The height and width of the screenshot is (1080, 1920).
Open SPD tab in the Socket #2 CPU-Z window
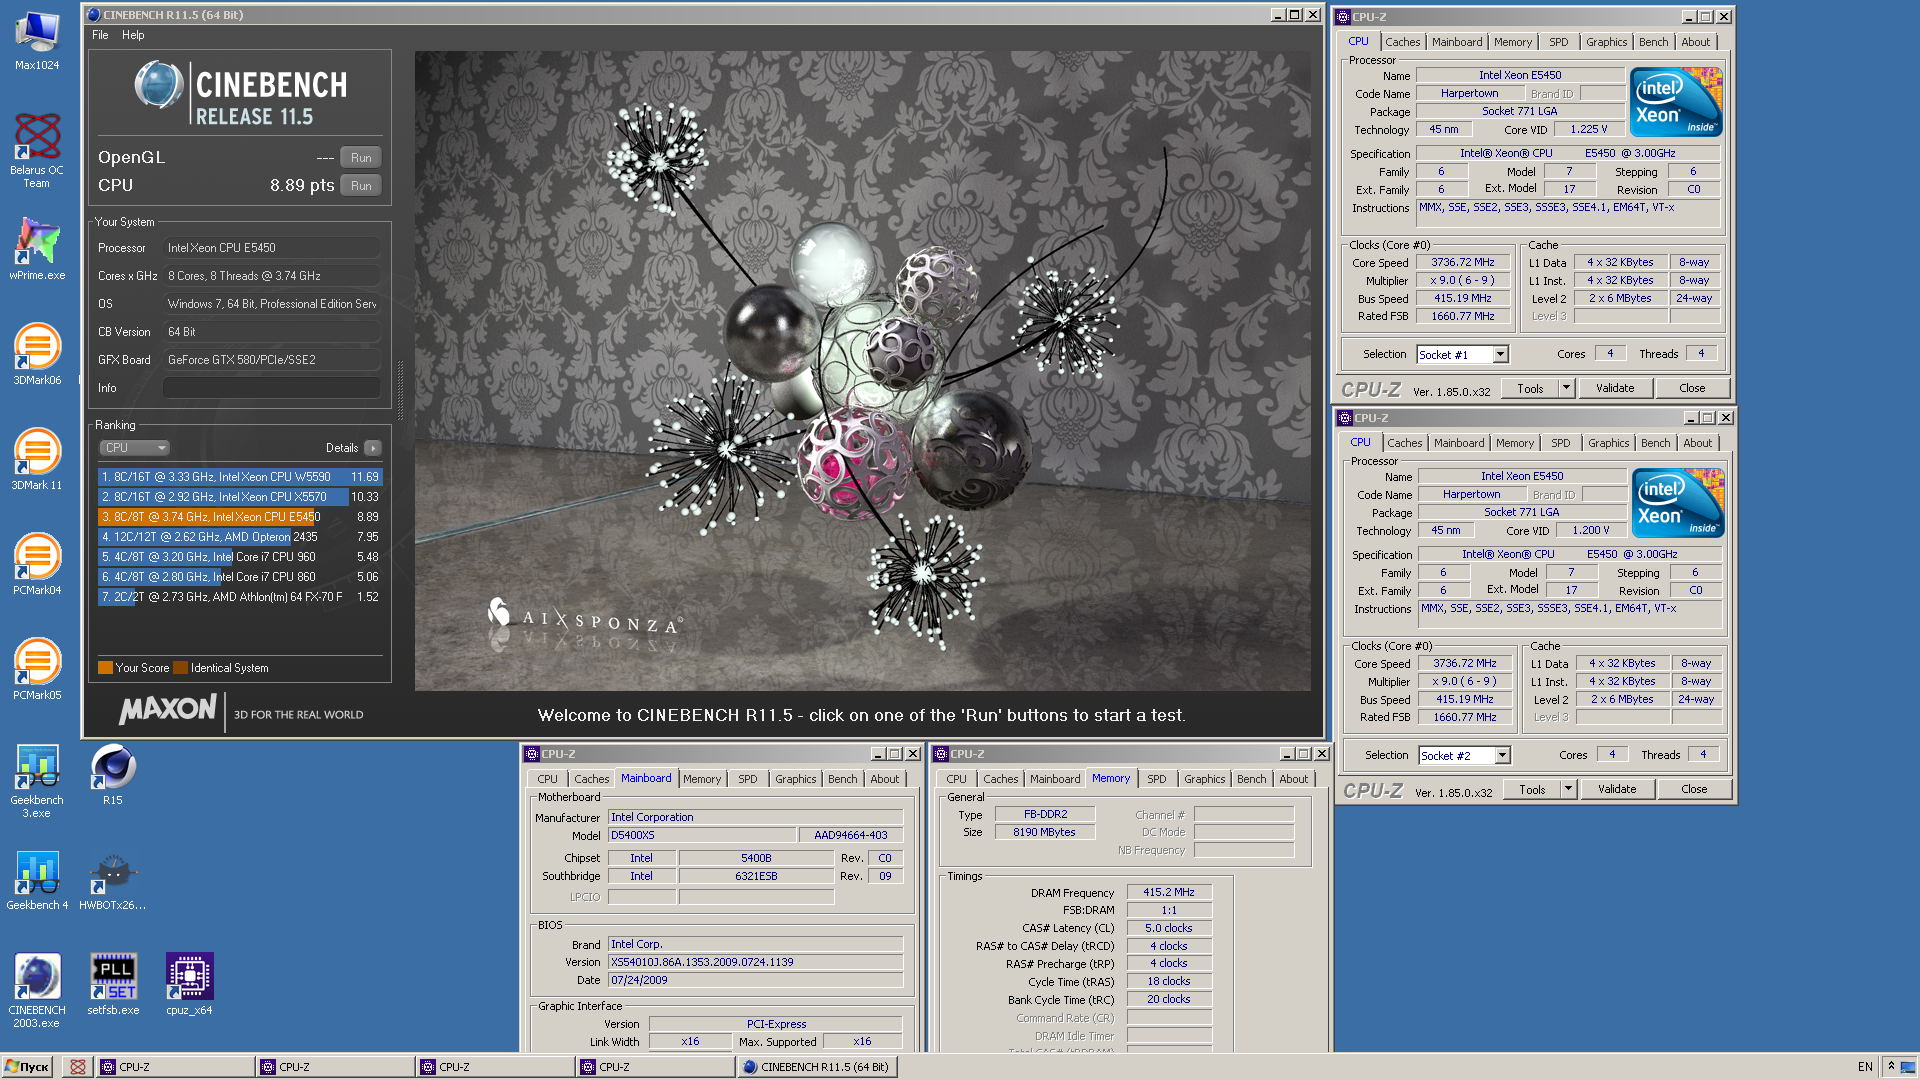(x=1560, y=443)
